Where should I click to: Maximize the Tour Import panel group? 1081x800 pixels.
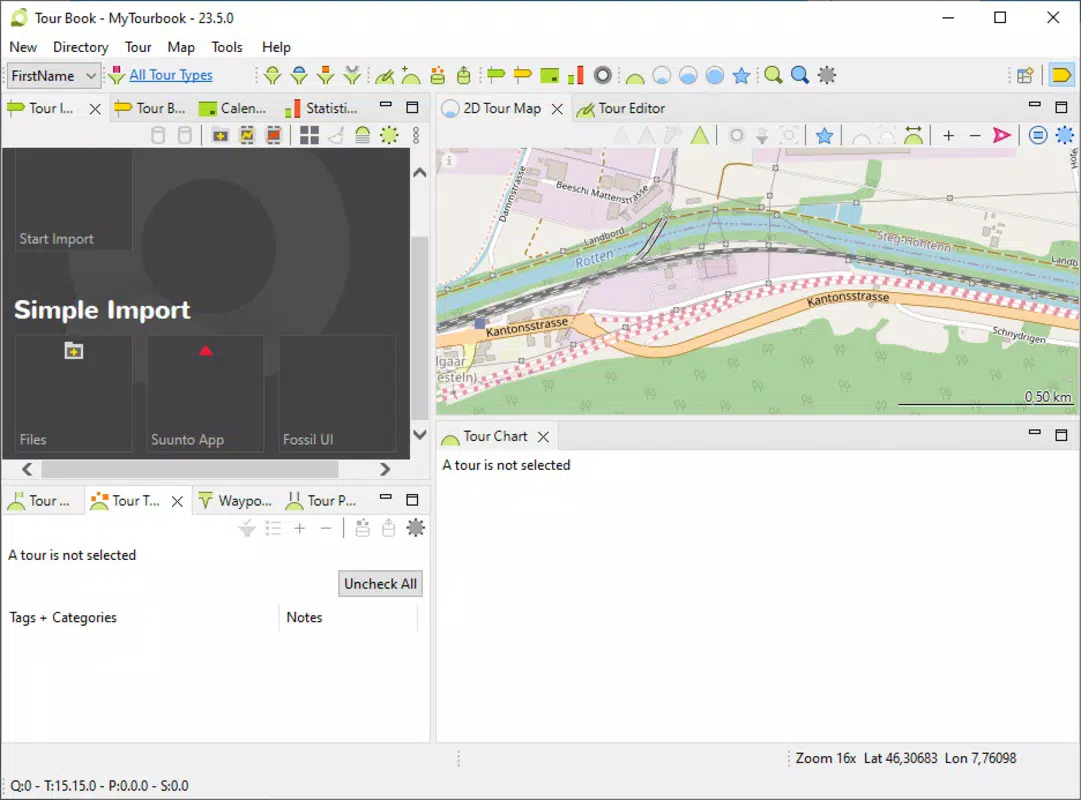click(412, 108)
